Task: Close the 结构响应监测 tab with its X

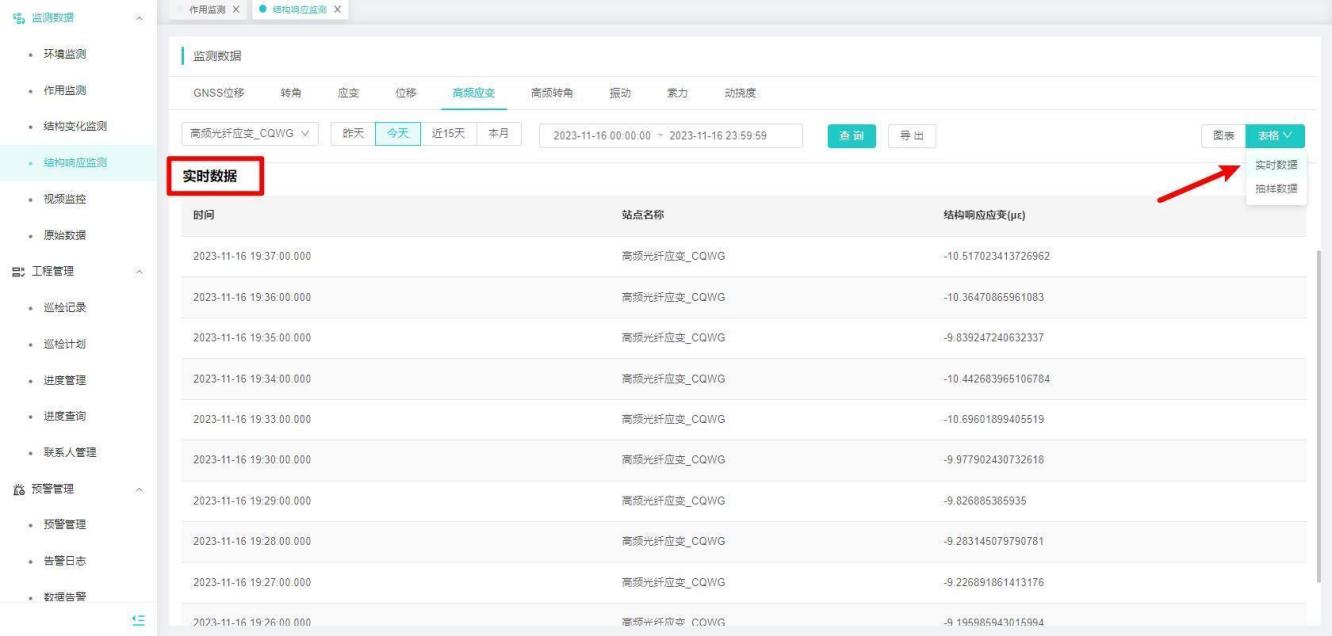Action: click(337, 9)
